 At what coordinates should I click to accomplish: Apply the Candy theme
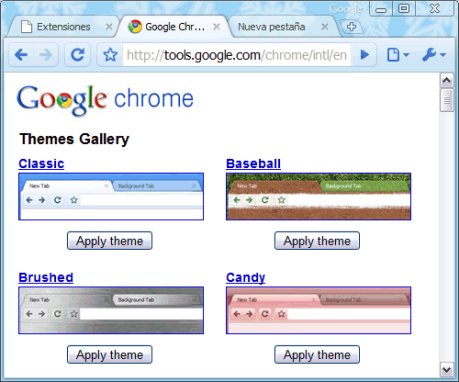pyautogui.click(x=317, y=354)
